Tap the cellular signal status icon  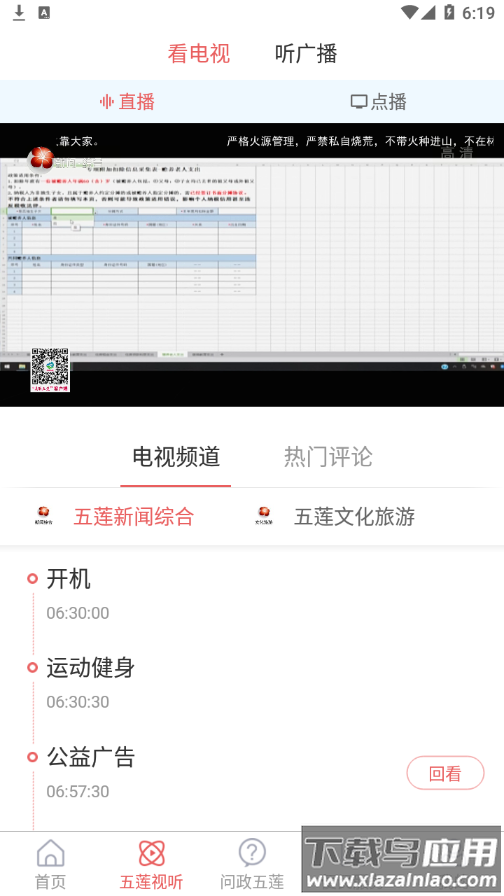coord(428,12)
